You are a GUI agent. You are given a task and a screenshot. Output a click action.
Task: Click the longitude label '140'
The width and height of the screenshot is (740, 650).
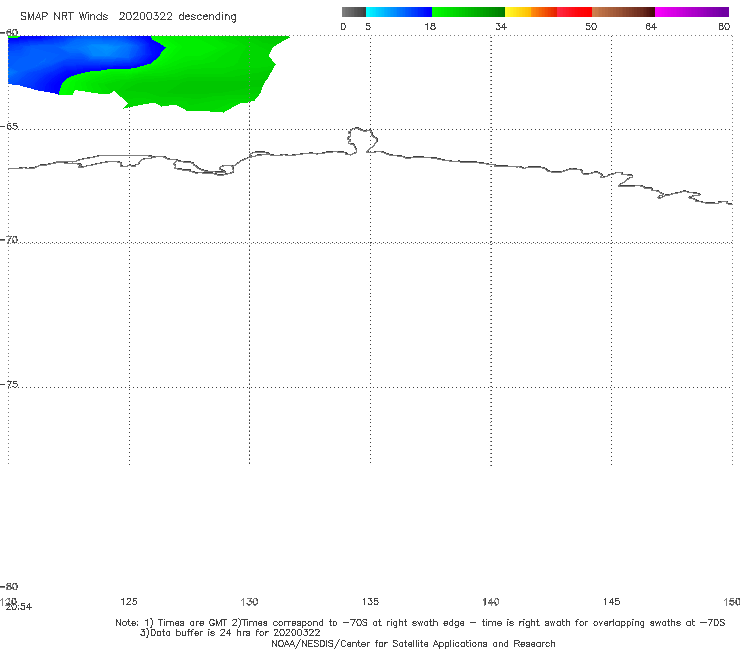[491, 602]
